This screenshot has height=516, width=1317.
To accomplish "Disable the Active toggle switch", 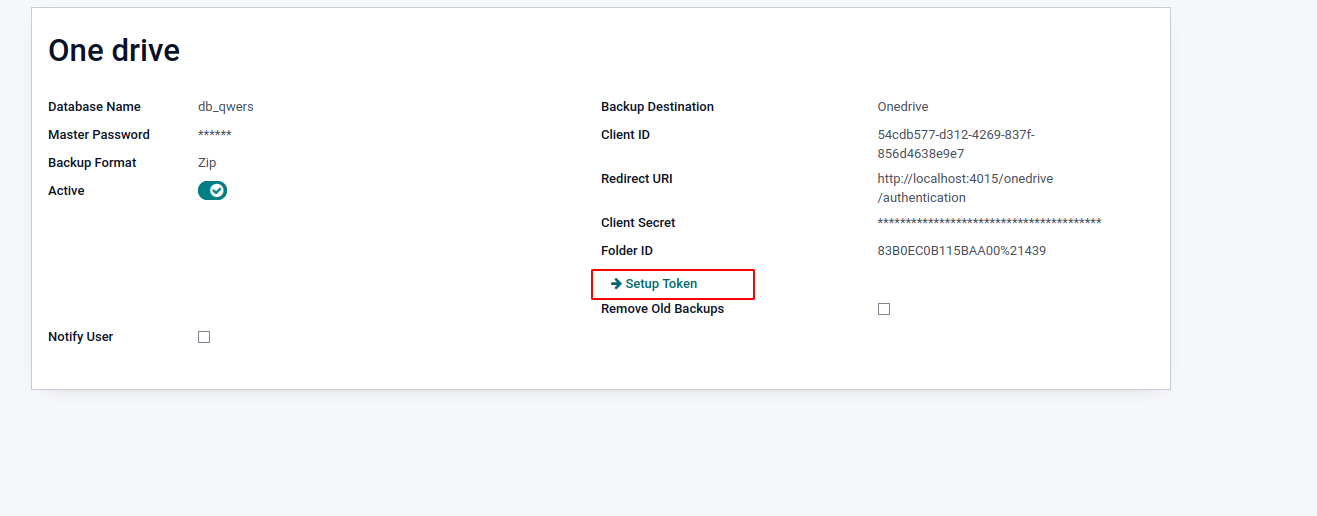I will click(212, 191).
